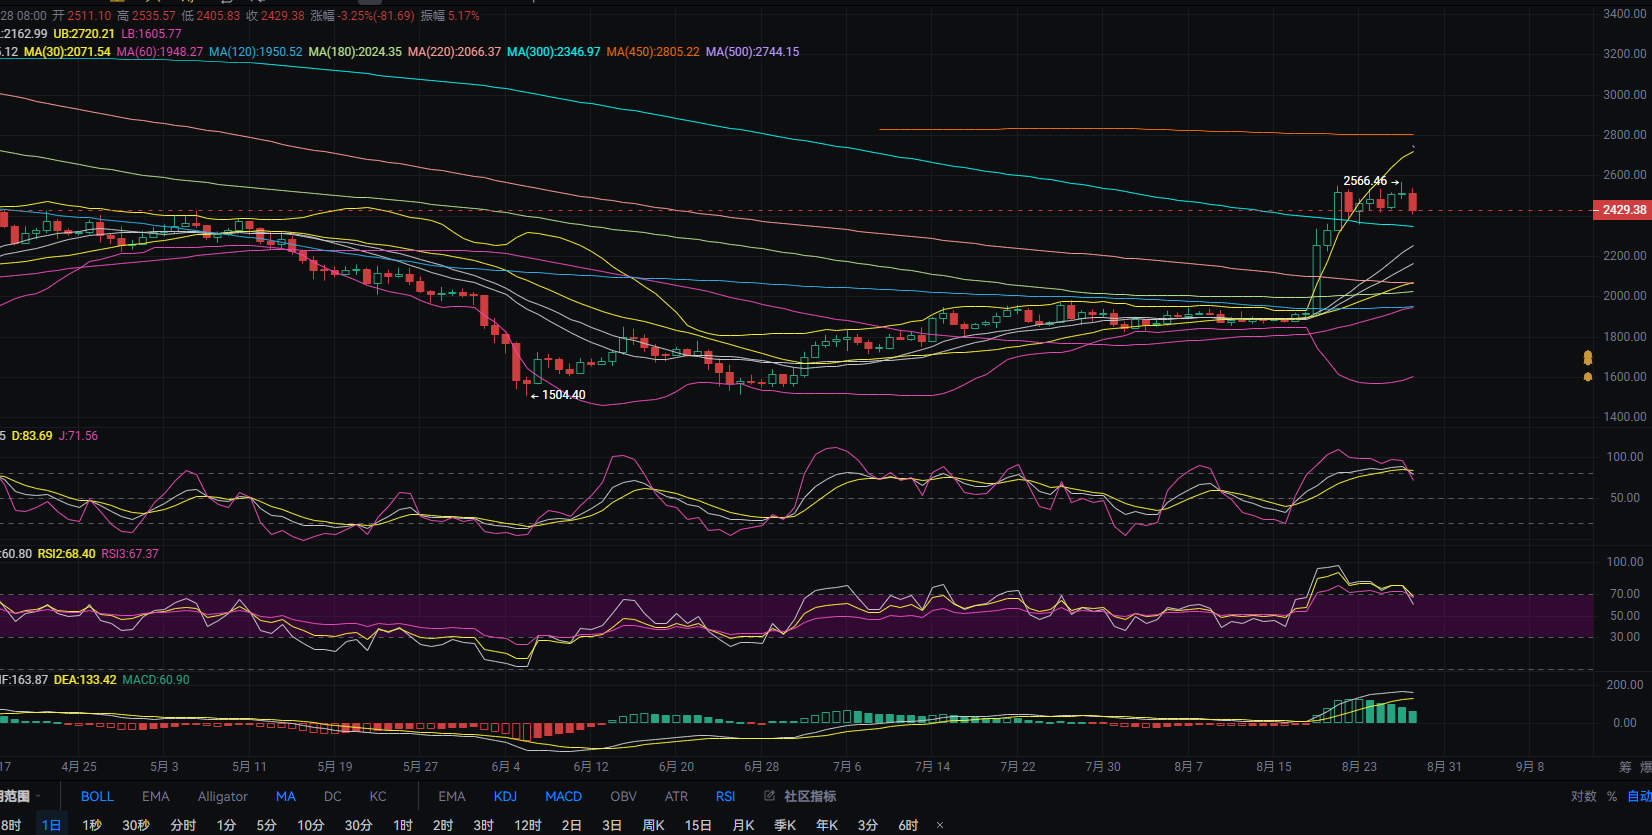Click the orange bell alert marker near 1600
Image resolution: width=1652 pixels, height=835 pixels.
pyautogui.click(x=1587, y=377)
